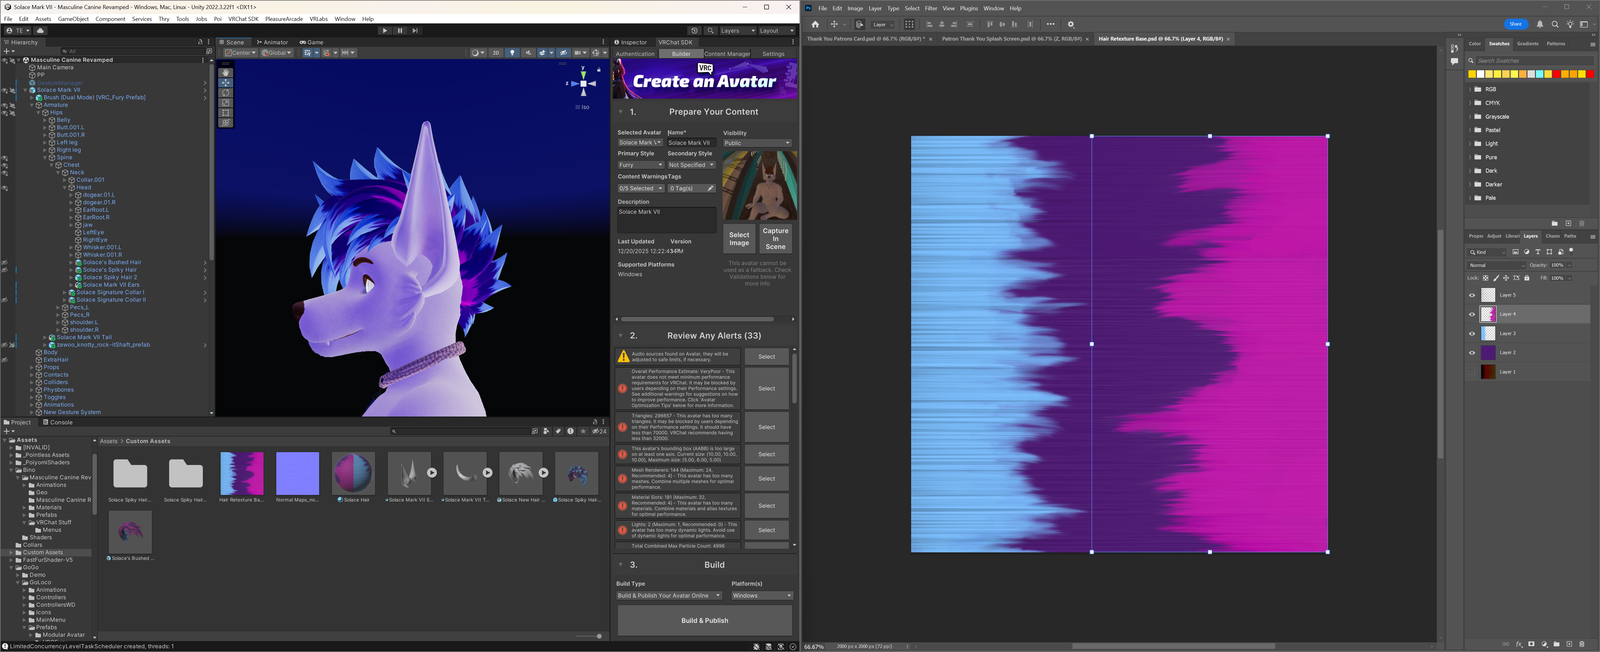This screenshot has height=652, width=1600.
Task: Click the Build & Publish button
Action: click(x=704, y=621)
